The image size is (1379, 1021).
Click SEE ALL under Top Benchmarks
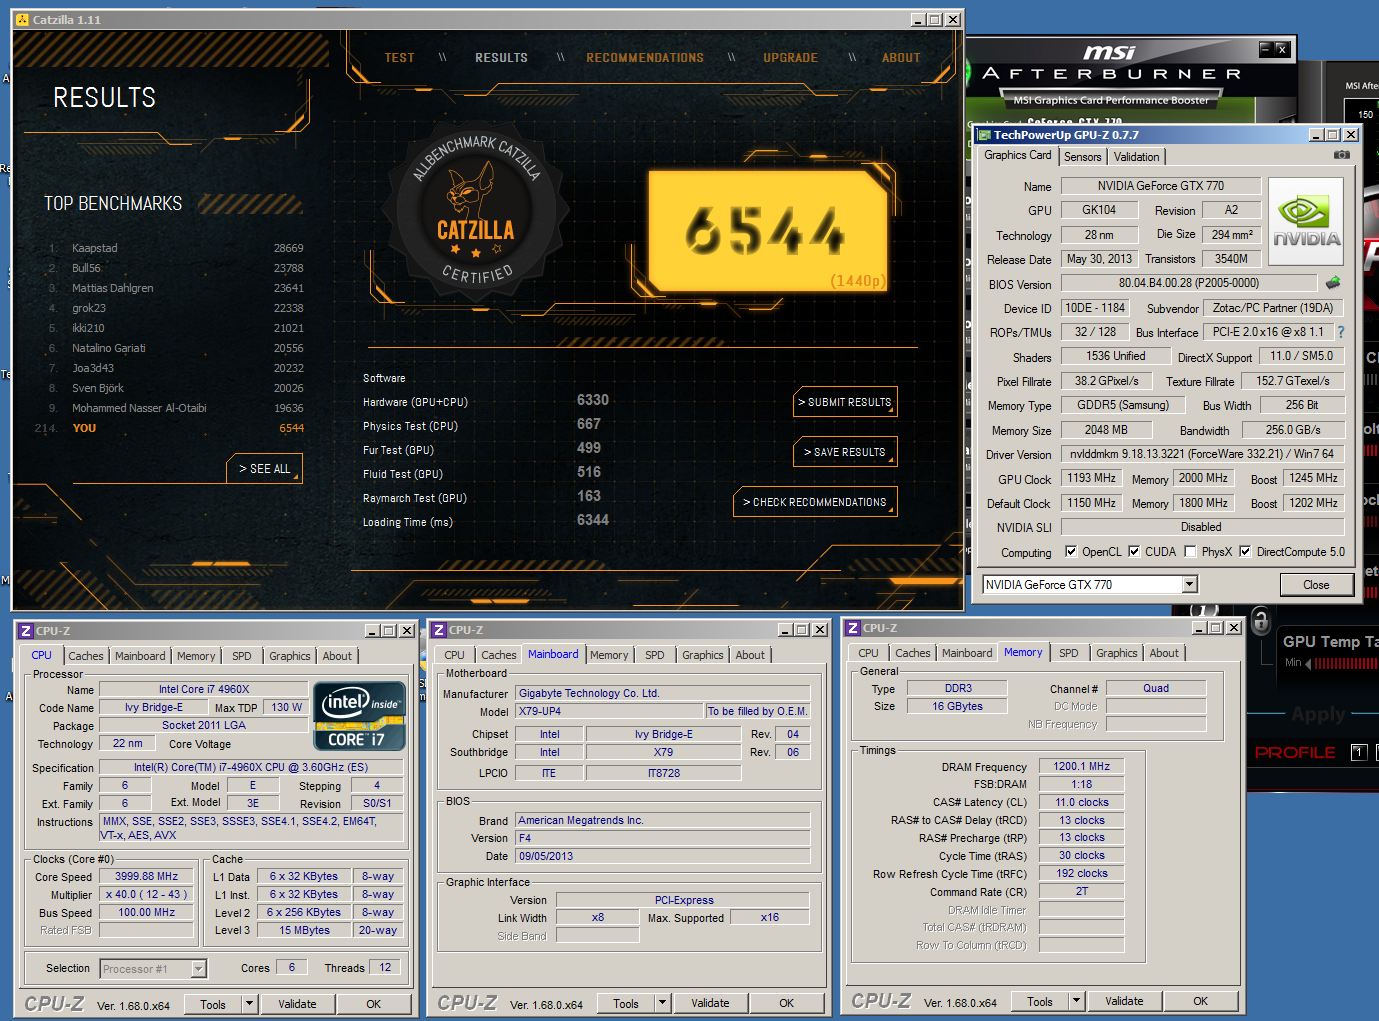[264, 468]
